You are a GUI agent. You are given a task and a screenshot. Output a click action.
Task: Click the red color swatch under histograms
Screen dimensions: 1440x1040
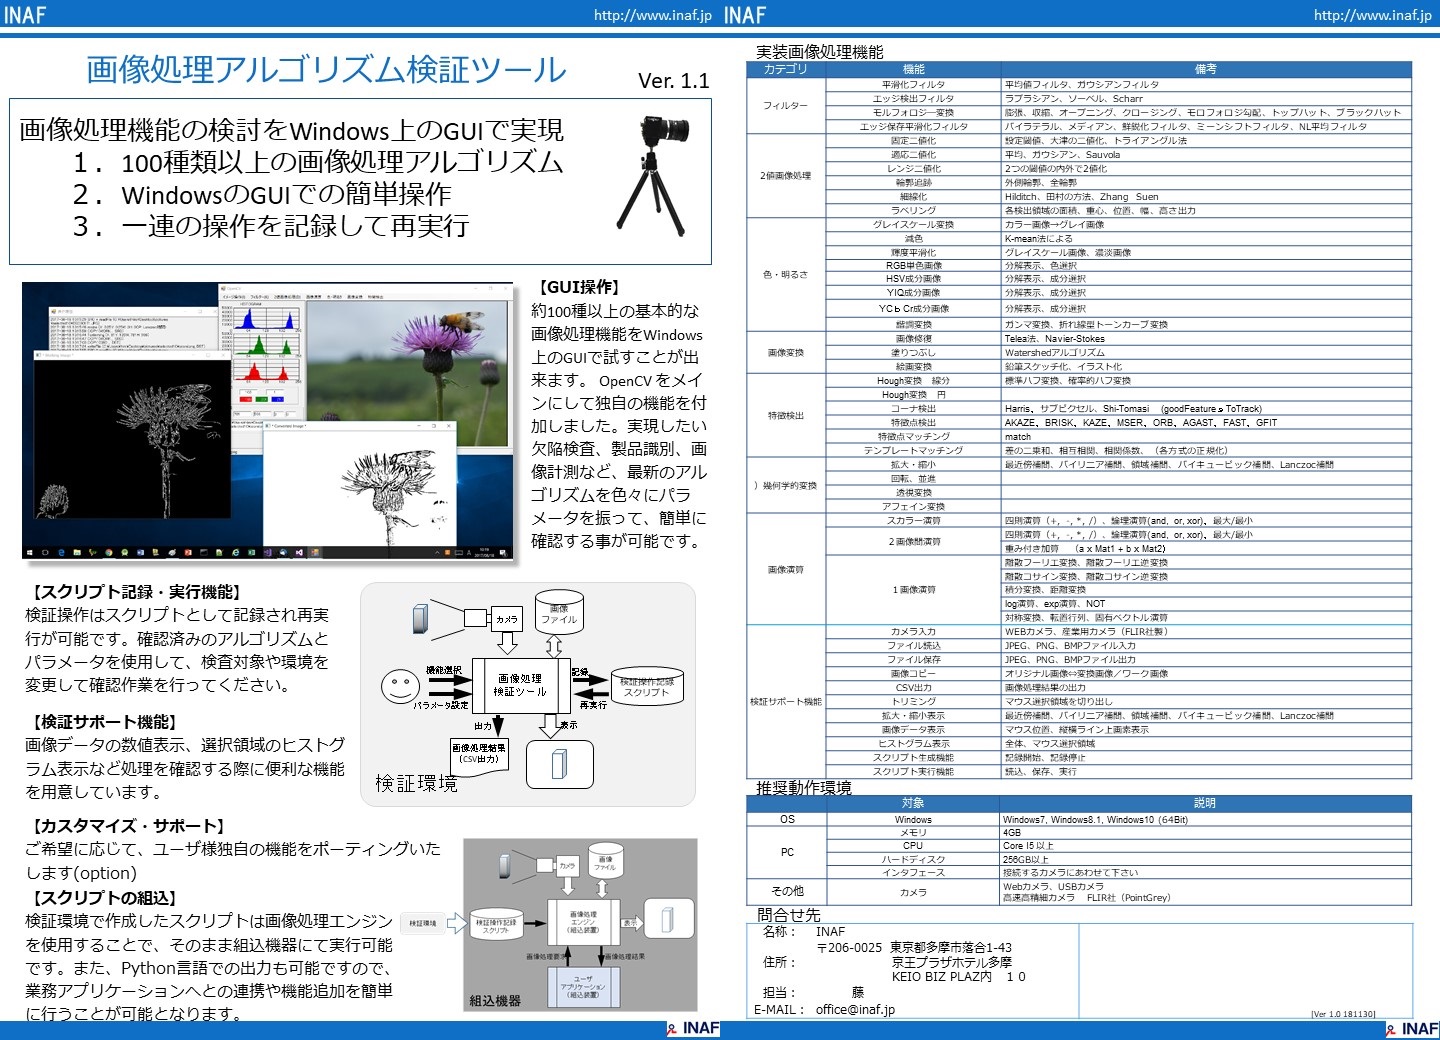pyautogui.click(x=248, y=398)
